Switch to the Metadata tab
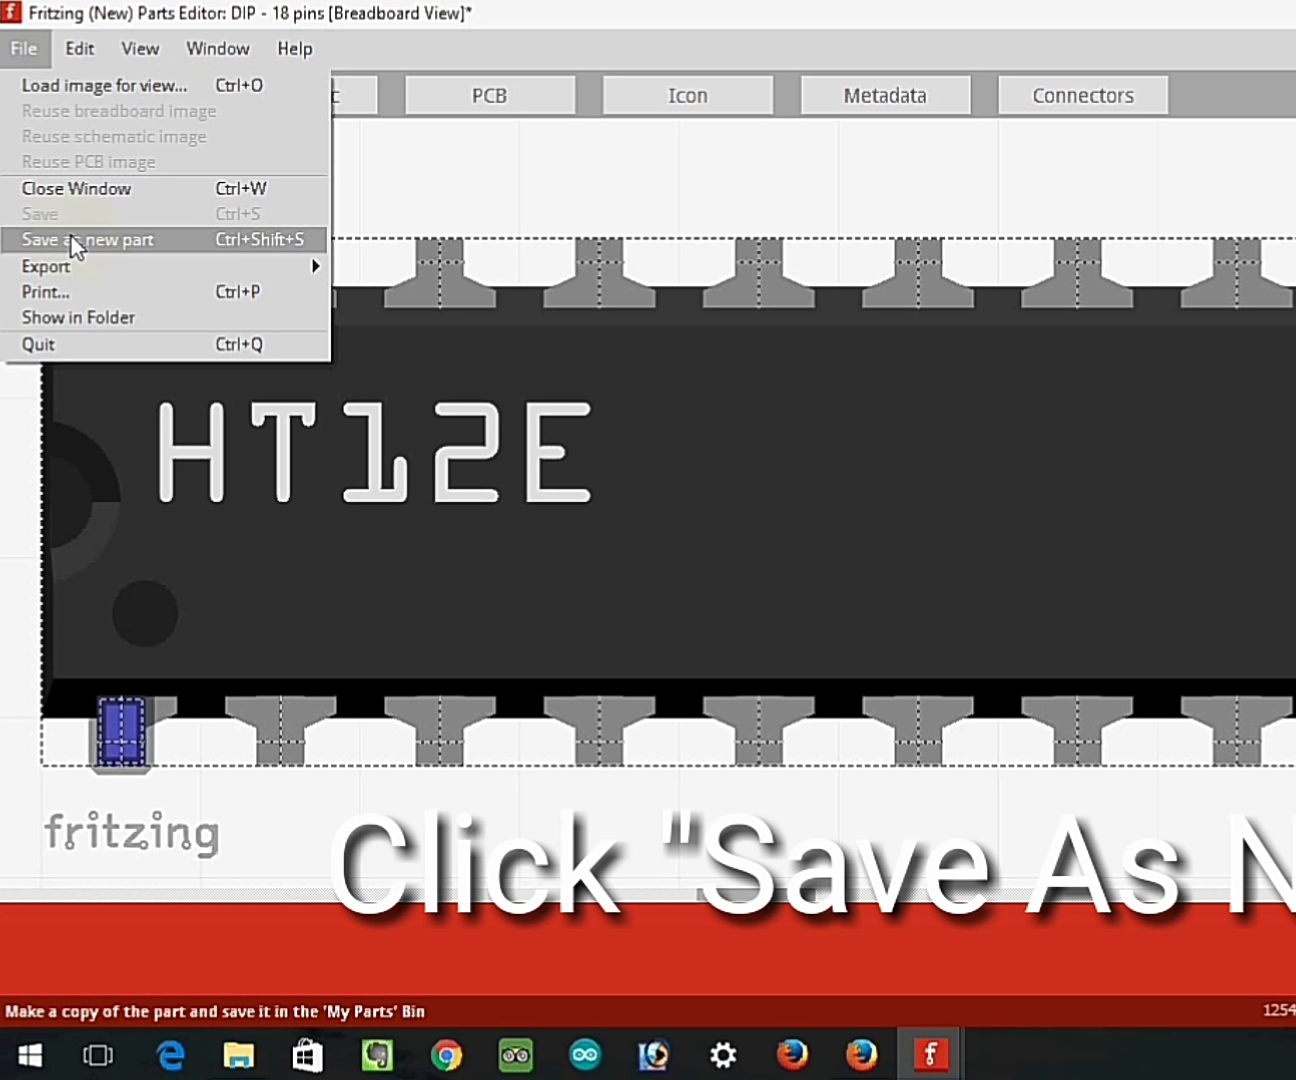 885,96
